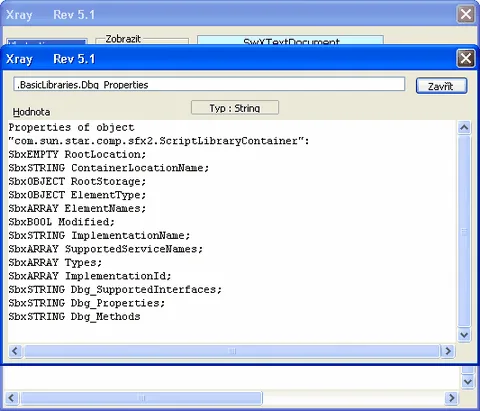
Task: Click the .BasicLibraries.Dbg_Properties text field
Action: click(x=209, y=84)
